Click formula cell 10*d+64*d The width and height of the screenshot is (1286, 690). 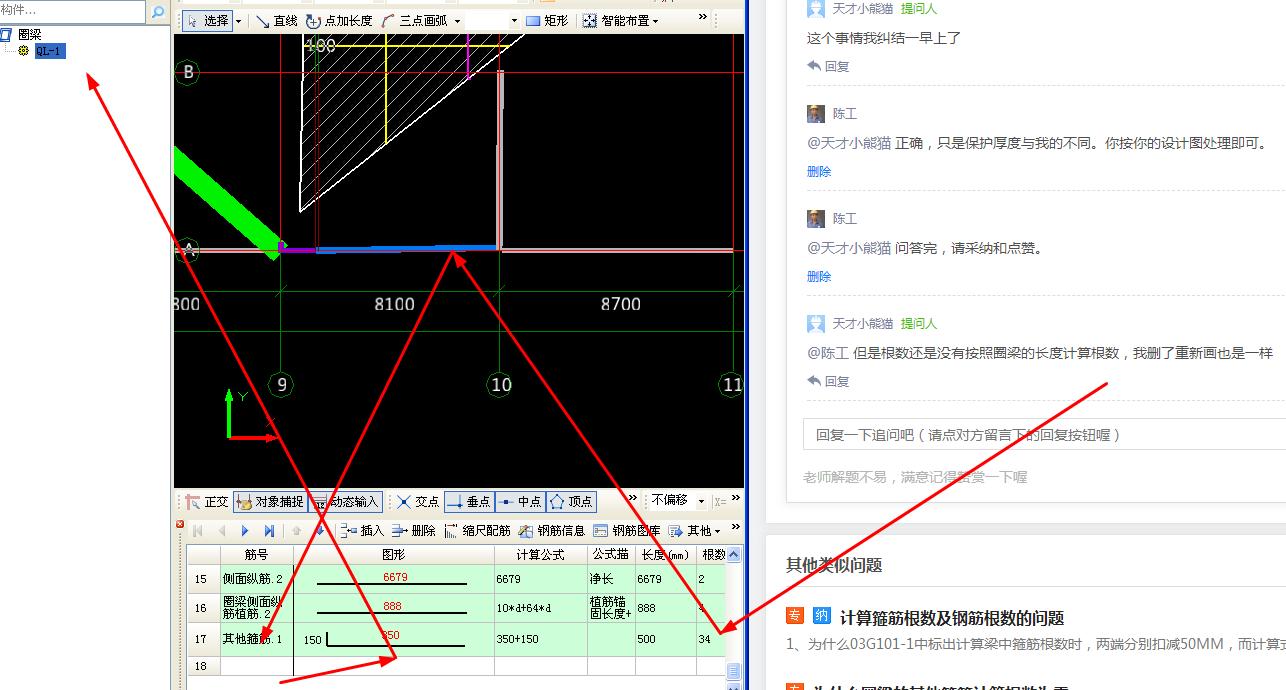pos(541,608)
